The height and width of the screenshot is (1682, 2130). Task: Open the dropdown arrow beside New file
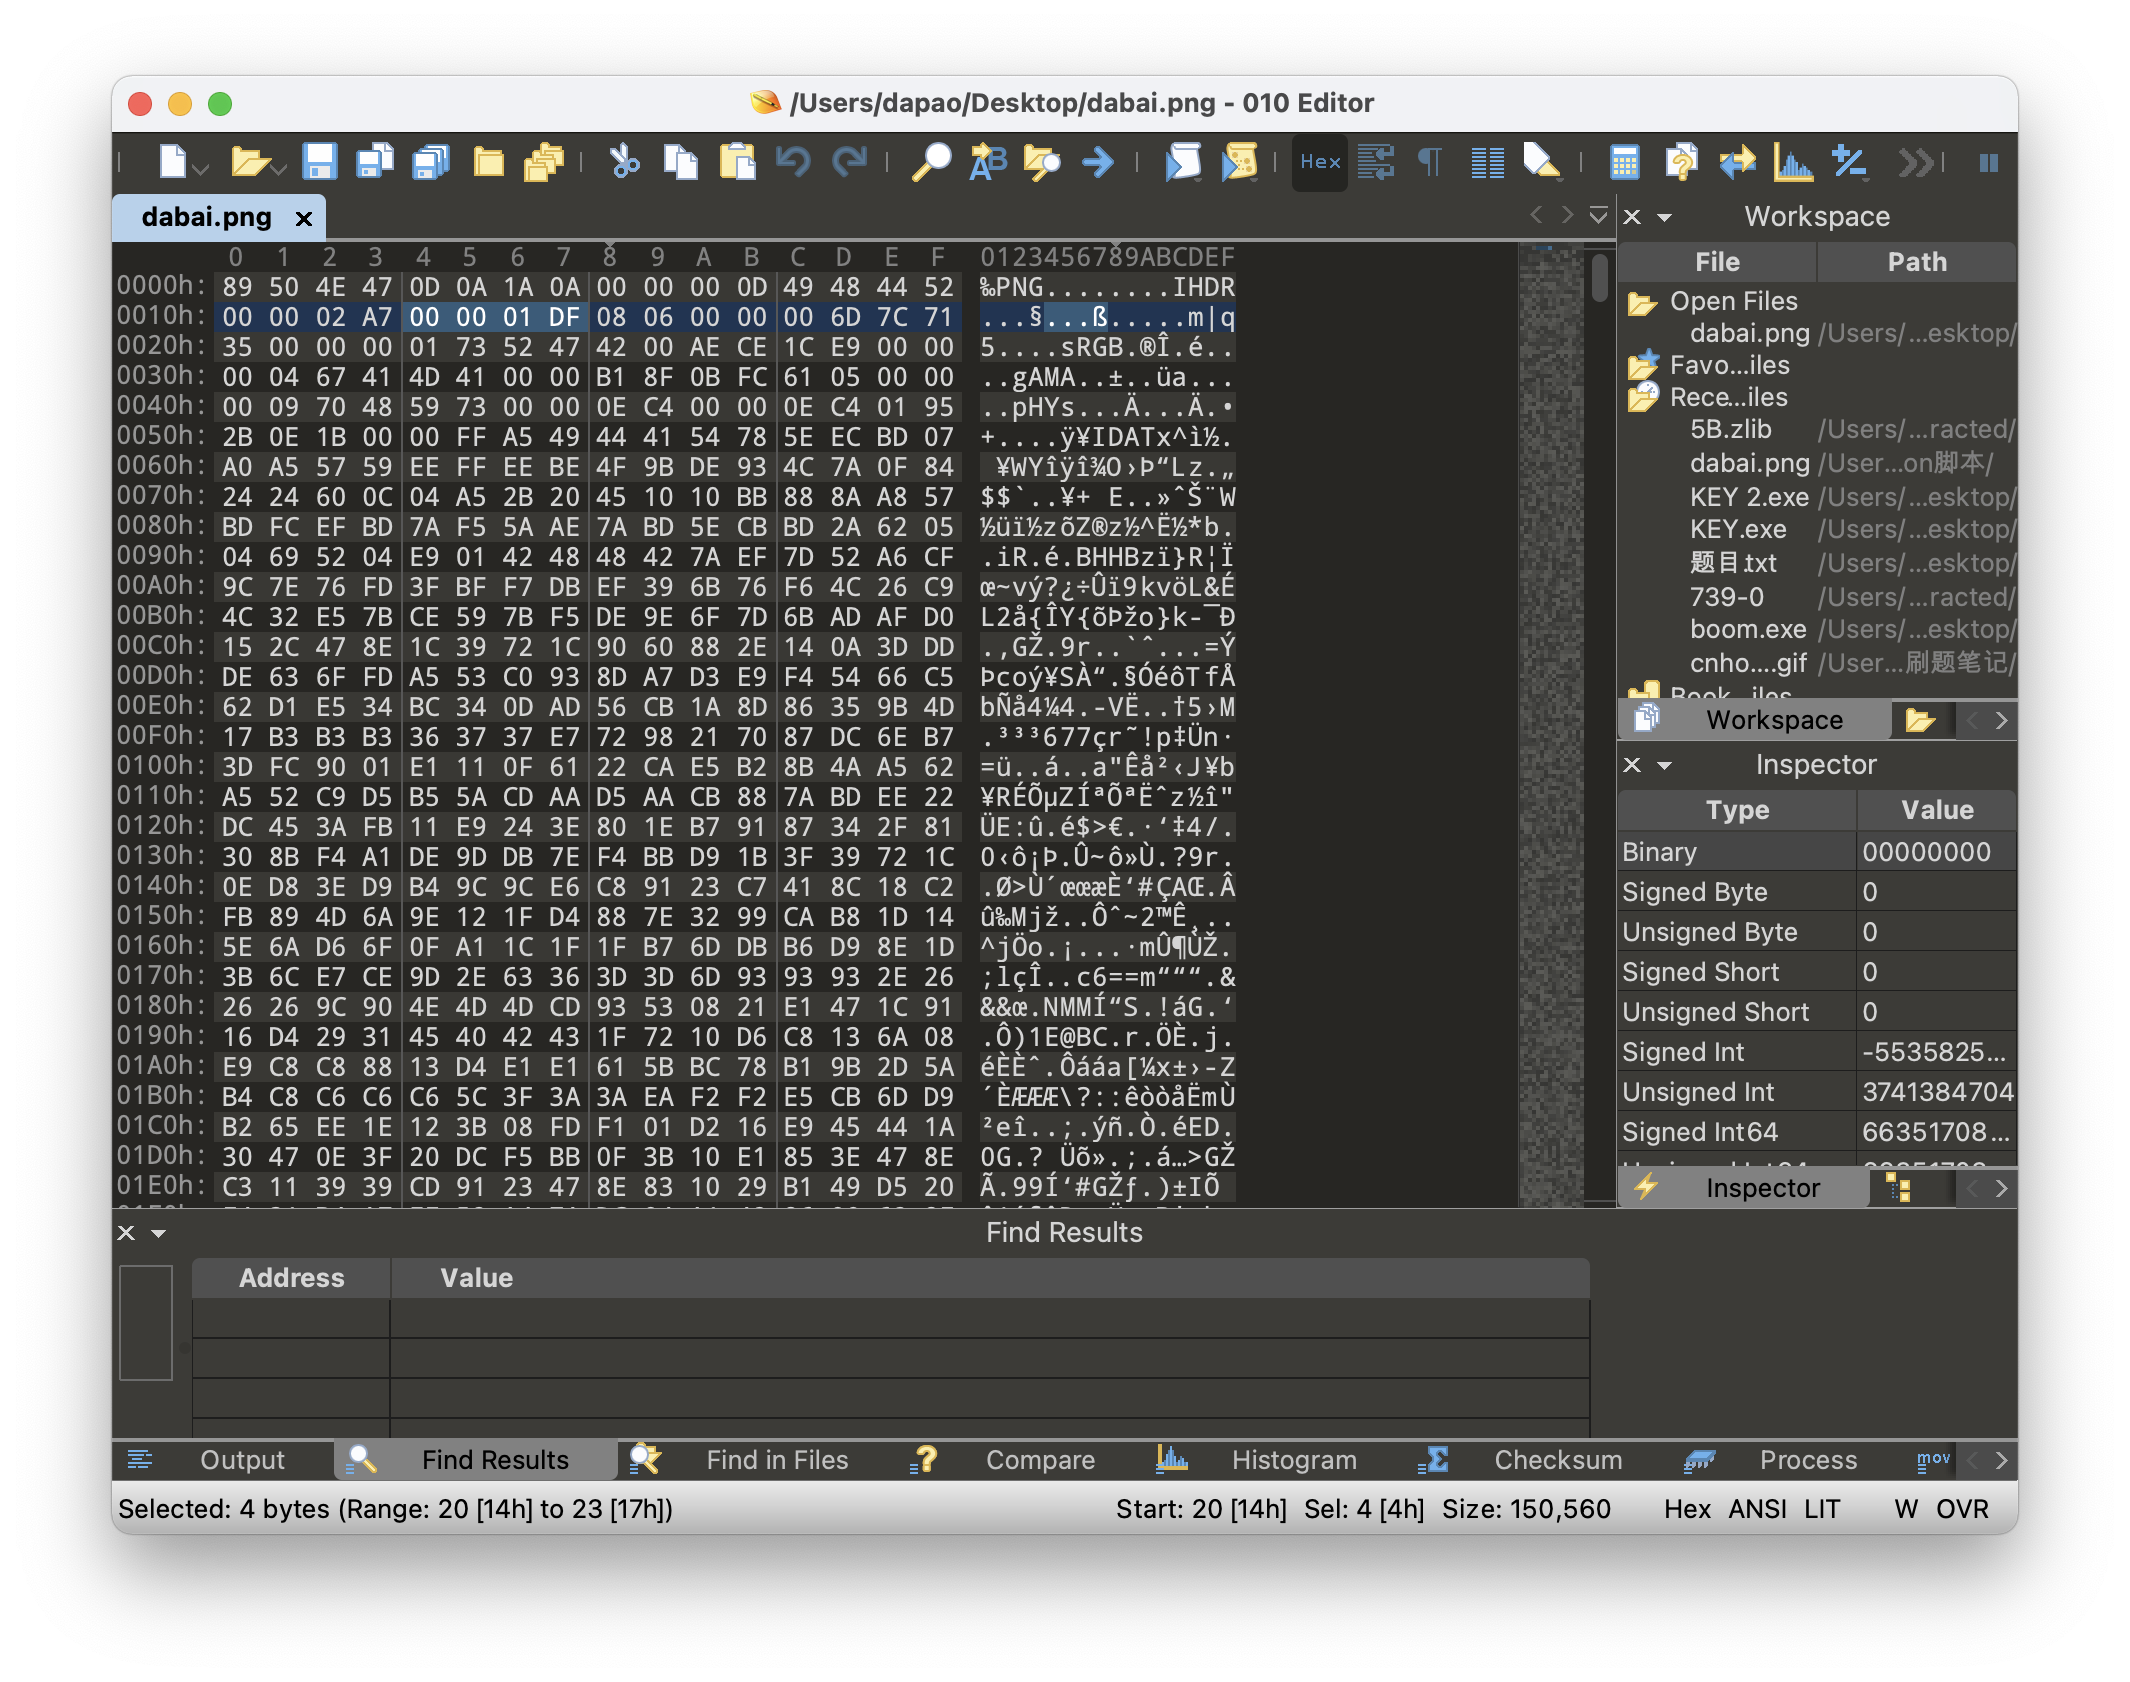[x=201, y=170]
